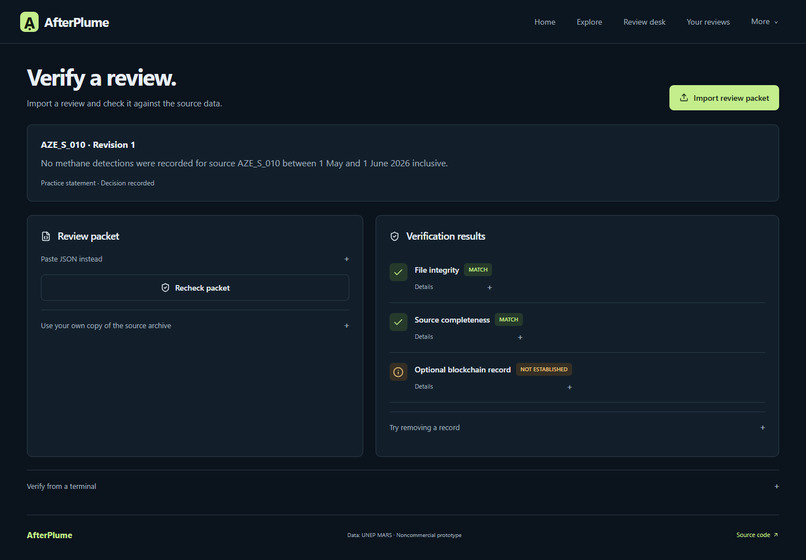Click the Optional blockchain record label
The image size is (806, 560).
point(463,370)
